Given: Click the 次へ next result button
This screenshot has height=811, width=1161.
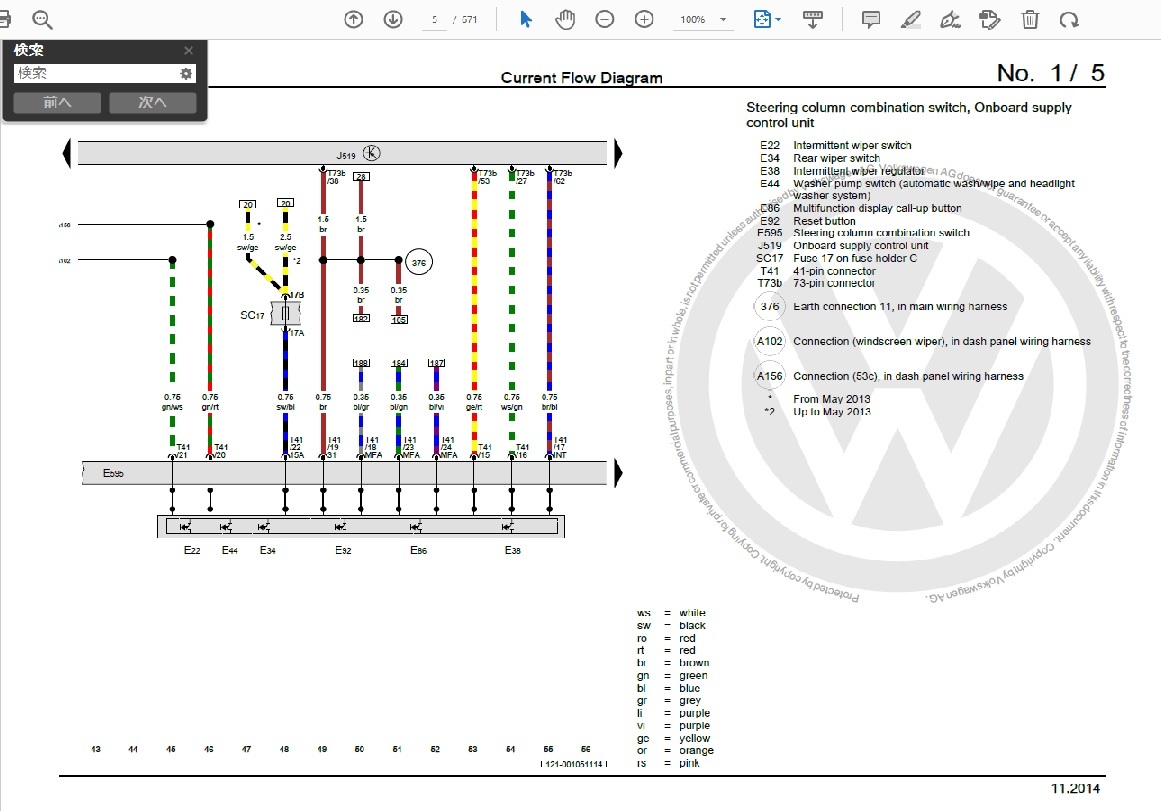Looking at the screenshot, I should (152, 102).
